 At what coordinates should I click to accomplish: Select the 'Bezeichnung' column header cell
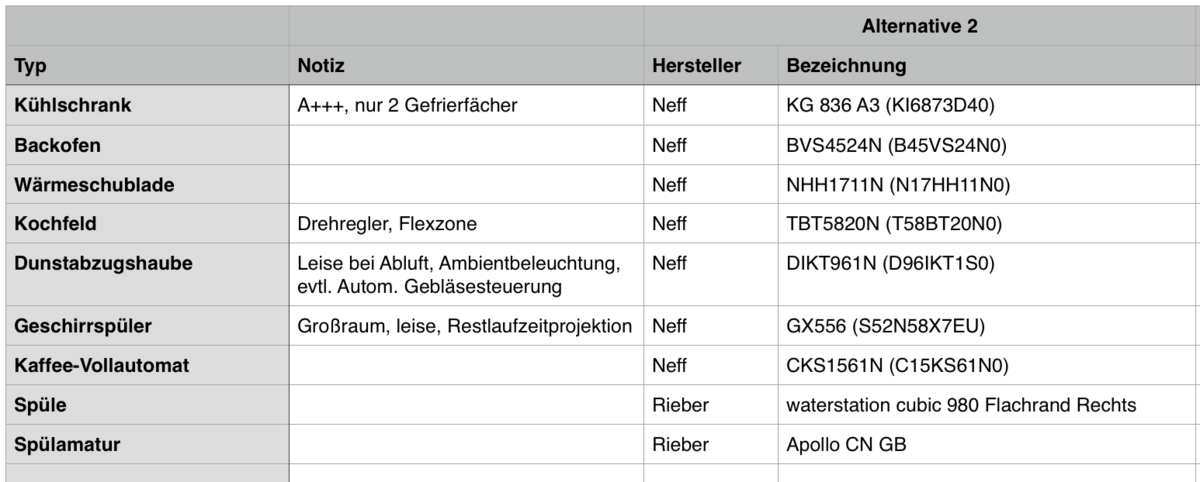pos(846,67)
